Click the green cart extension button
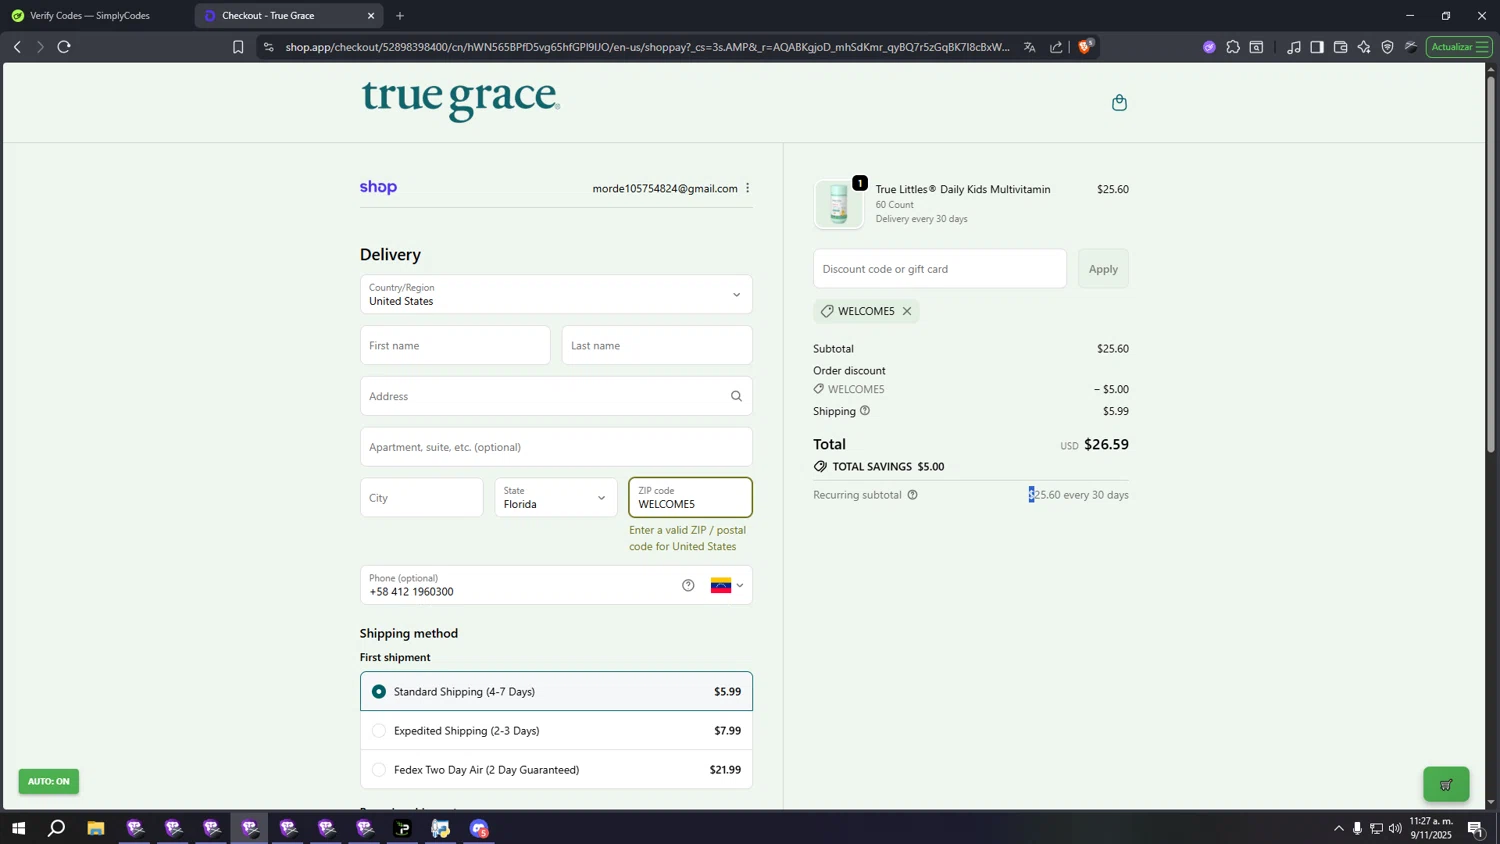1500x844 pixels. (x=1446, y=784)
